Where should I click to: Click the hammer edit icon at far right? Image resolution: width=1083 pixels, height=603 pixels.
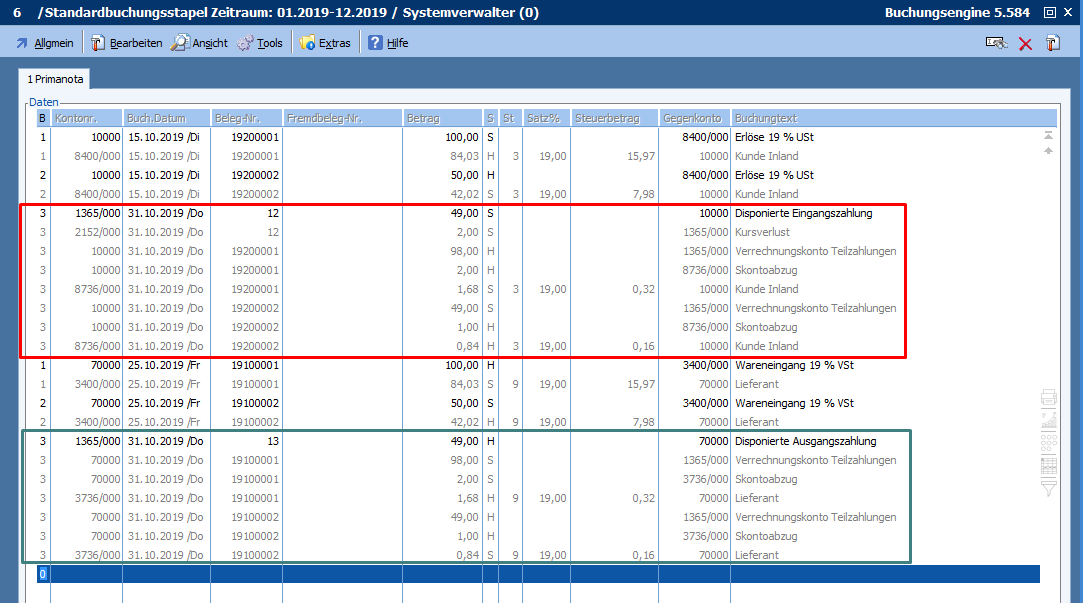[1052, 43]
